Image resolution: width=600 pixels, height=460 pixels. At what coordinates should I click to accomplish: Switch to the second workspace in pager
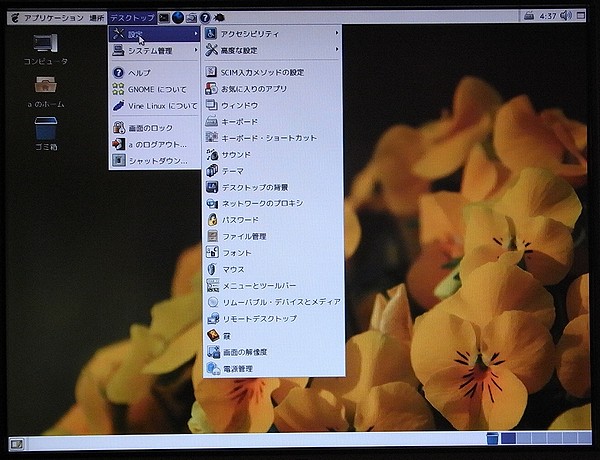(524, 438)
